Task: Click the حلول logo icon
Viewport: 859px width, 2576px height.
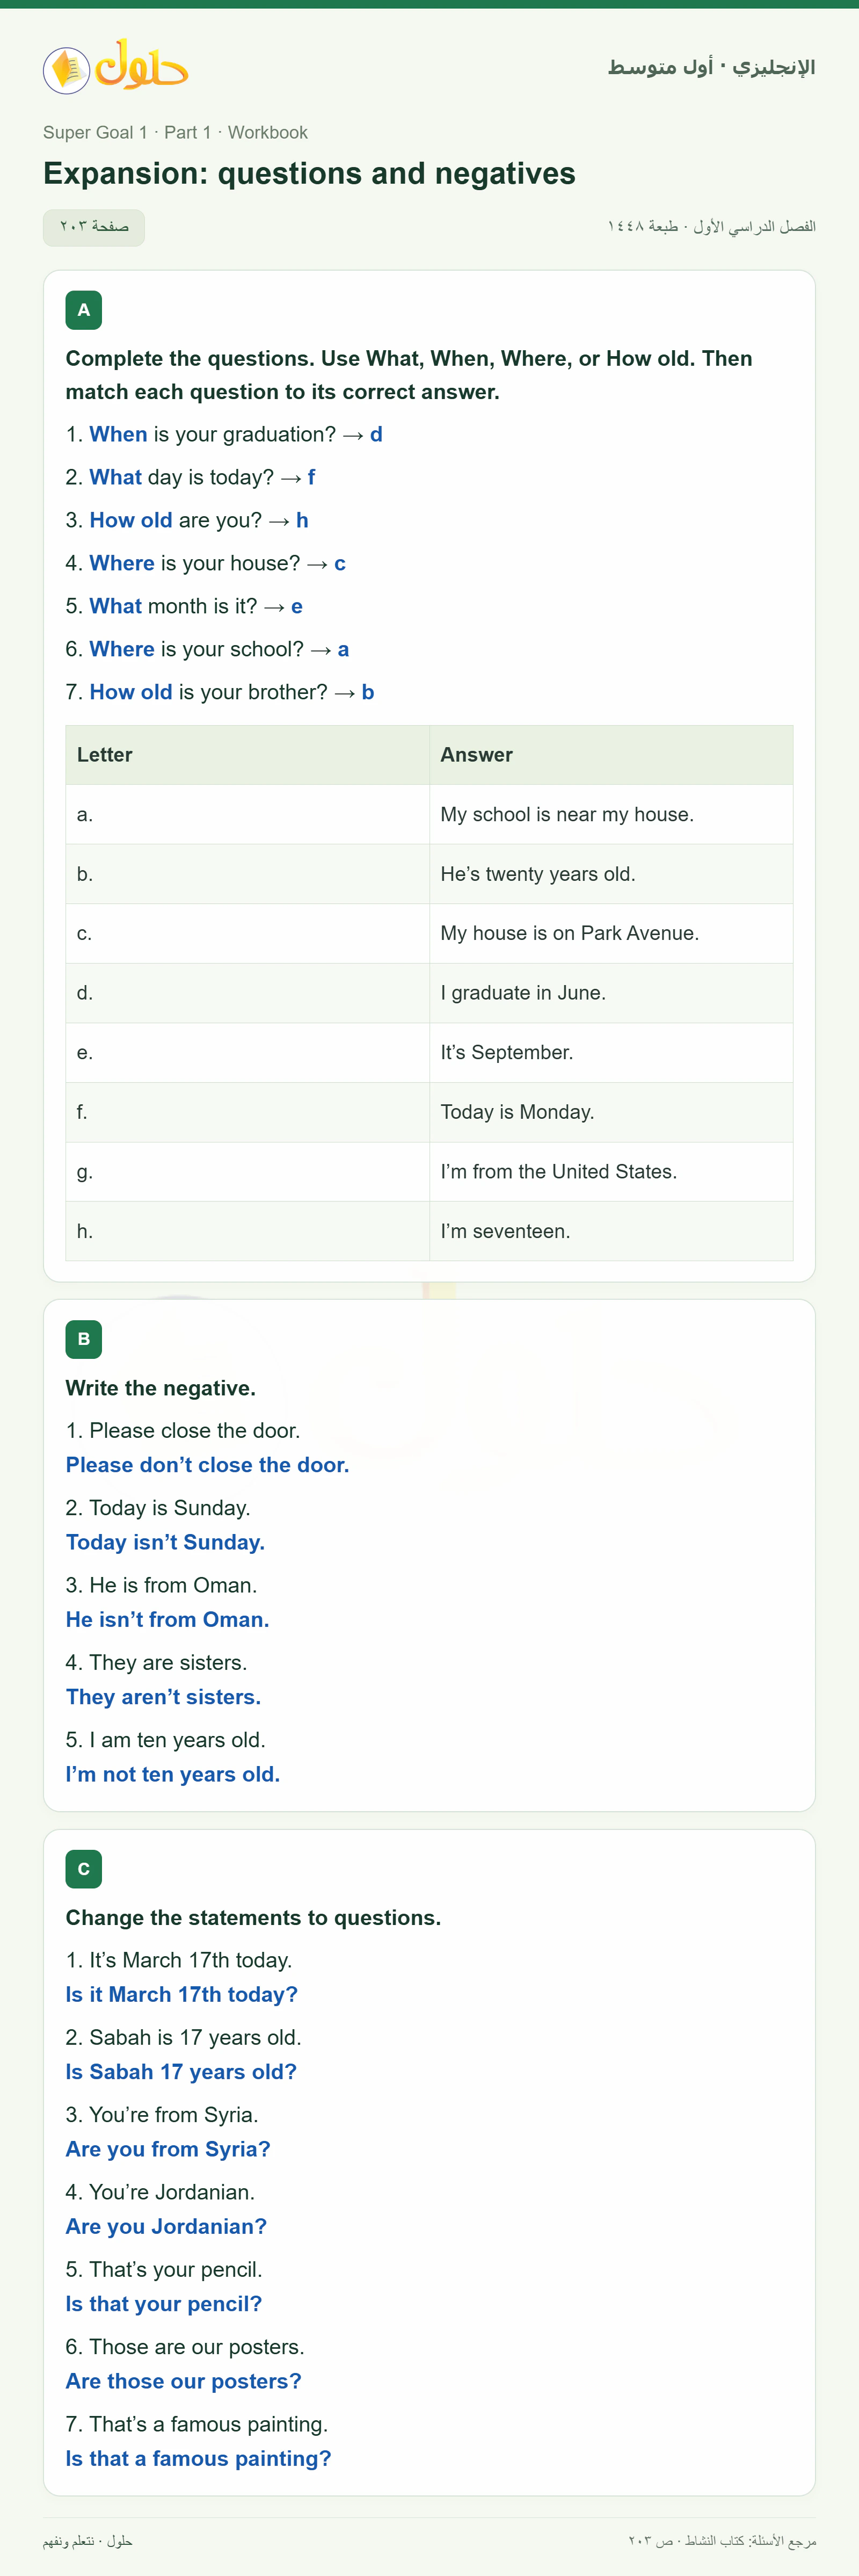Action: coord(116,68)
